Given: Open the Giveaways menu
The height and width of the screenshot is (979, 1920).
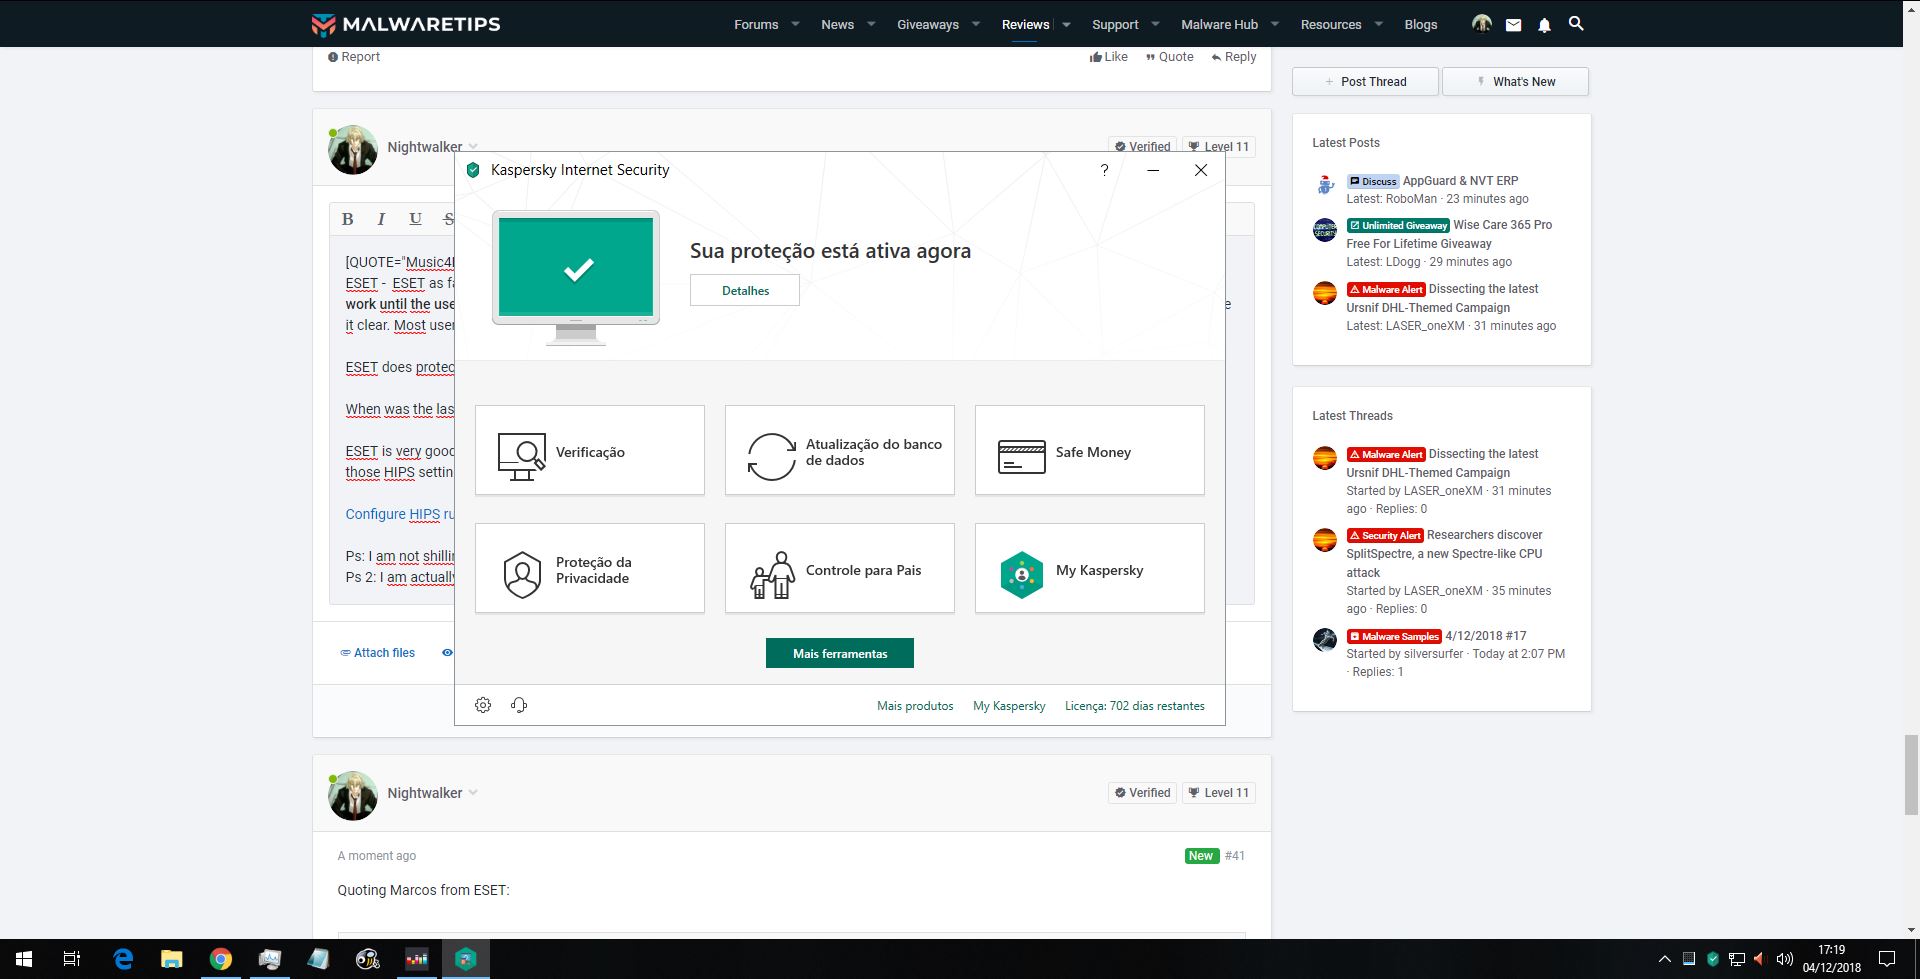Looking at the screenshot, I should point(928,24).
